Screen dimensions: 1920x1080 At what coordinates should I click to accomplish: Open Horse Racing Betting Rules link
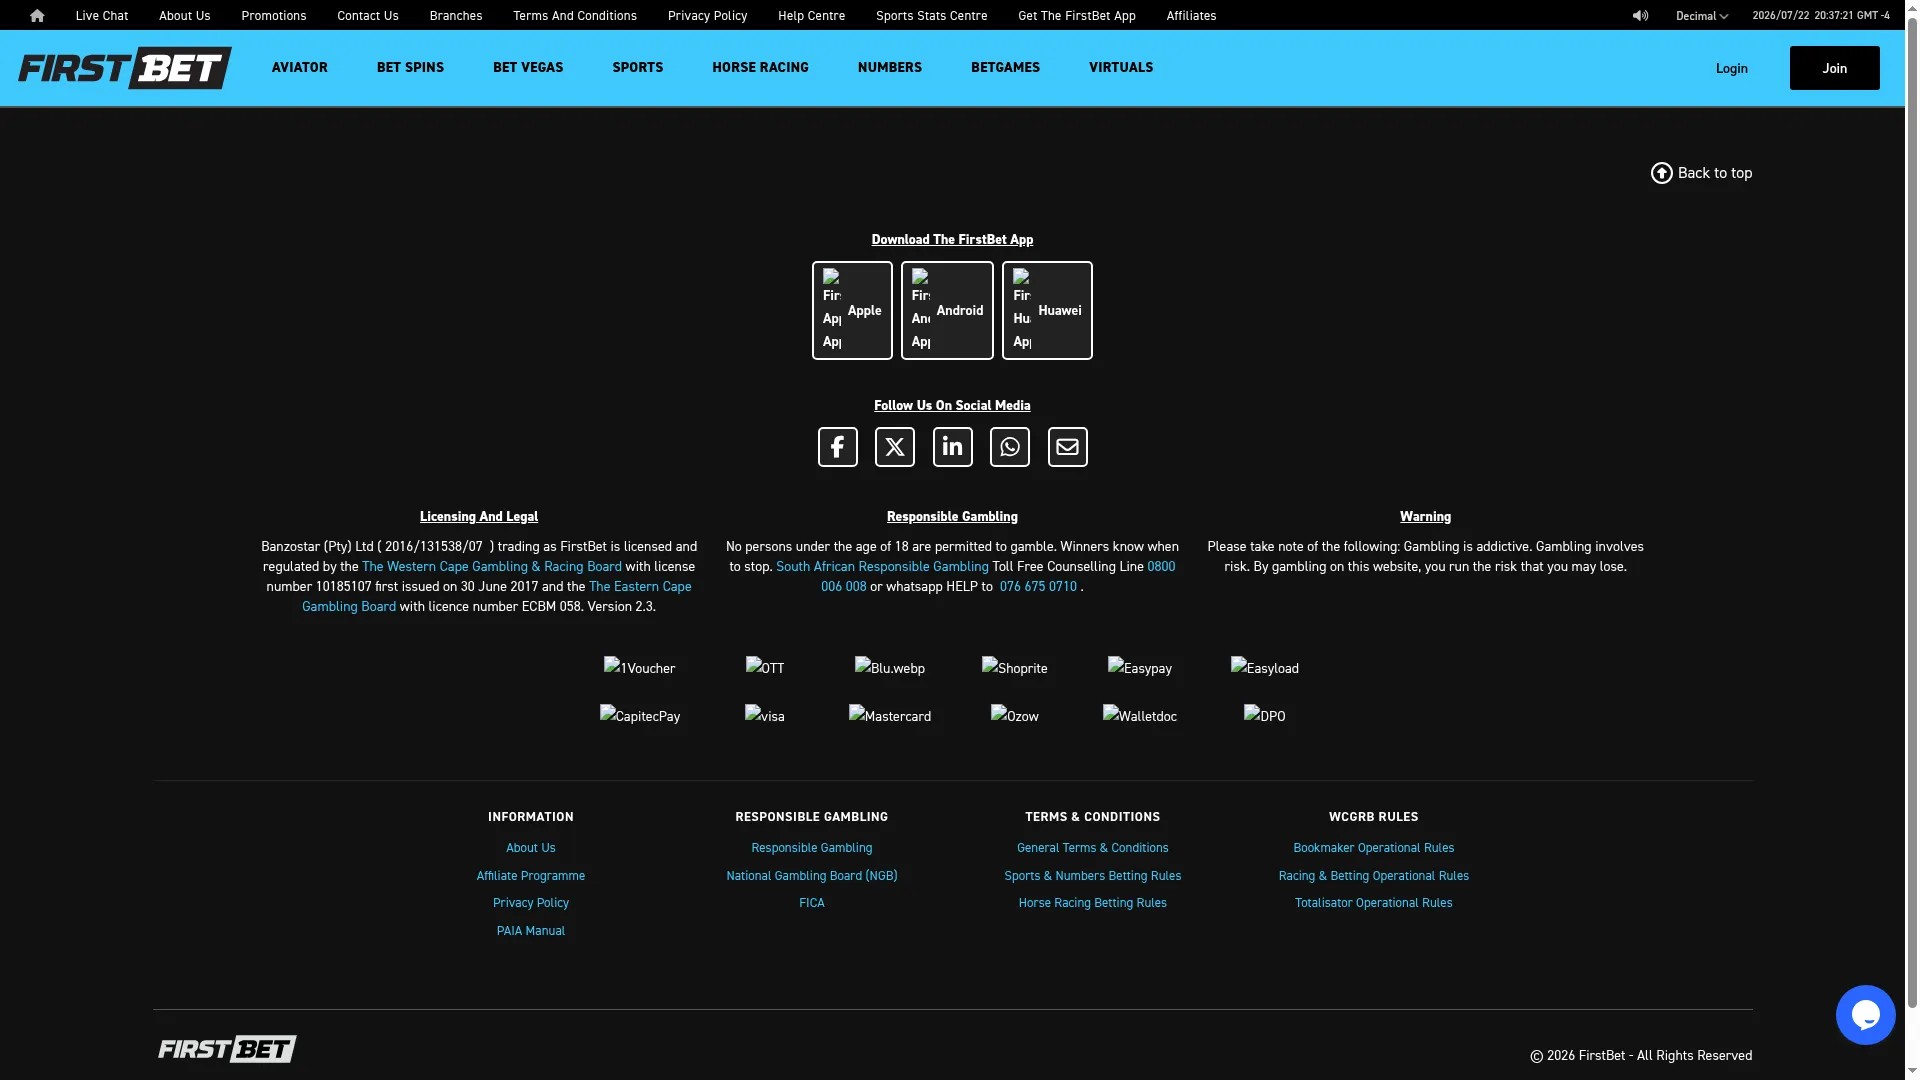(x=1093, y=903)
